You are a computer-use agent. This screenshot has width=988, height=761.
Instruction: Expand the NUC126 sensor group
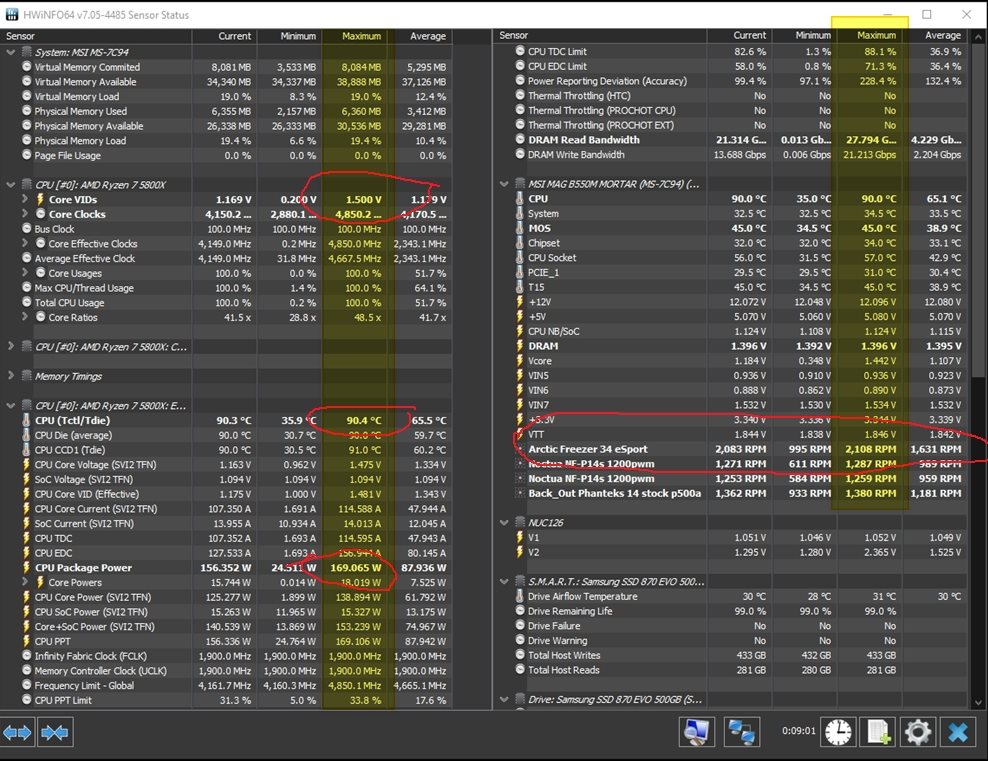[x=505, y=522]
